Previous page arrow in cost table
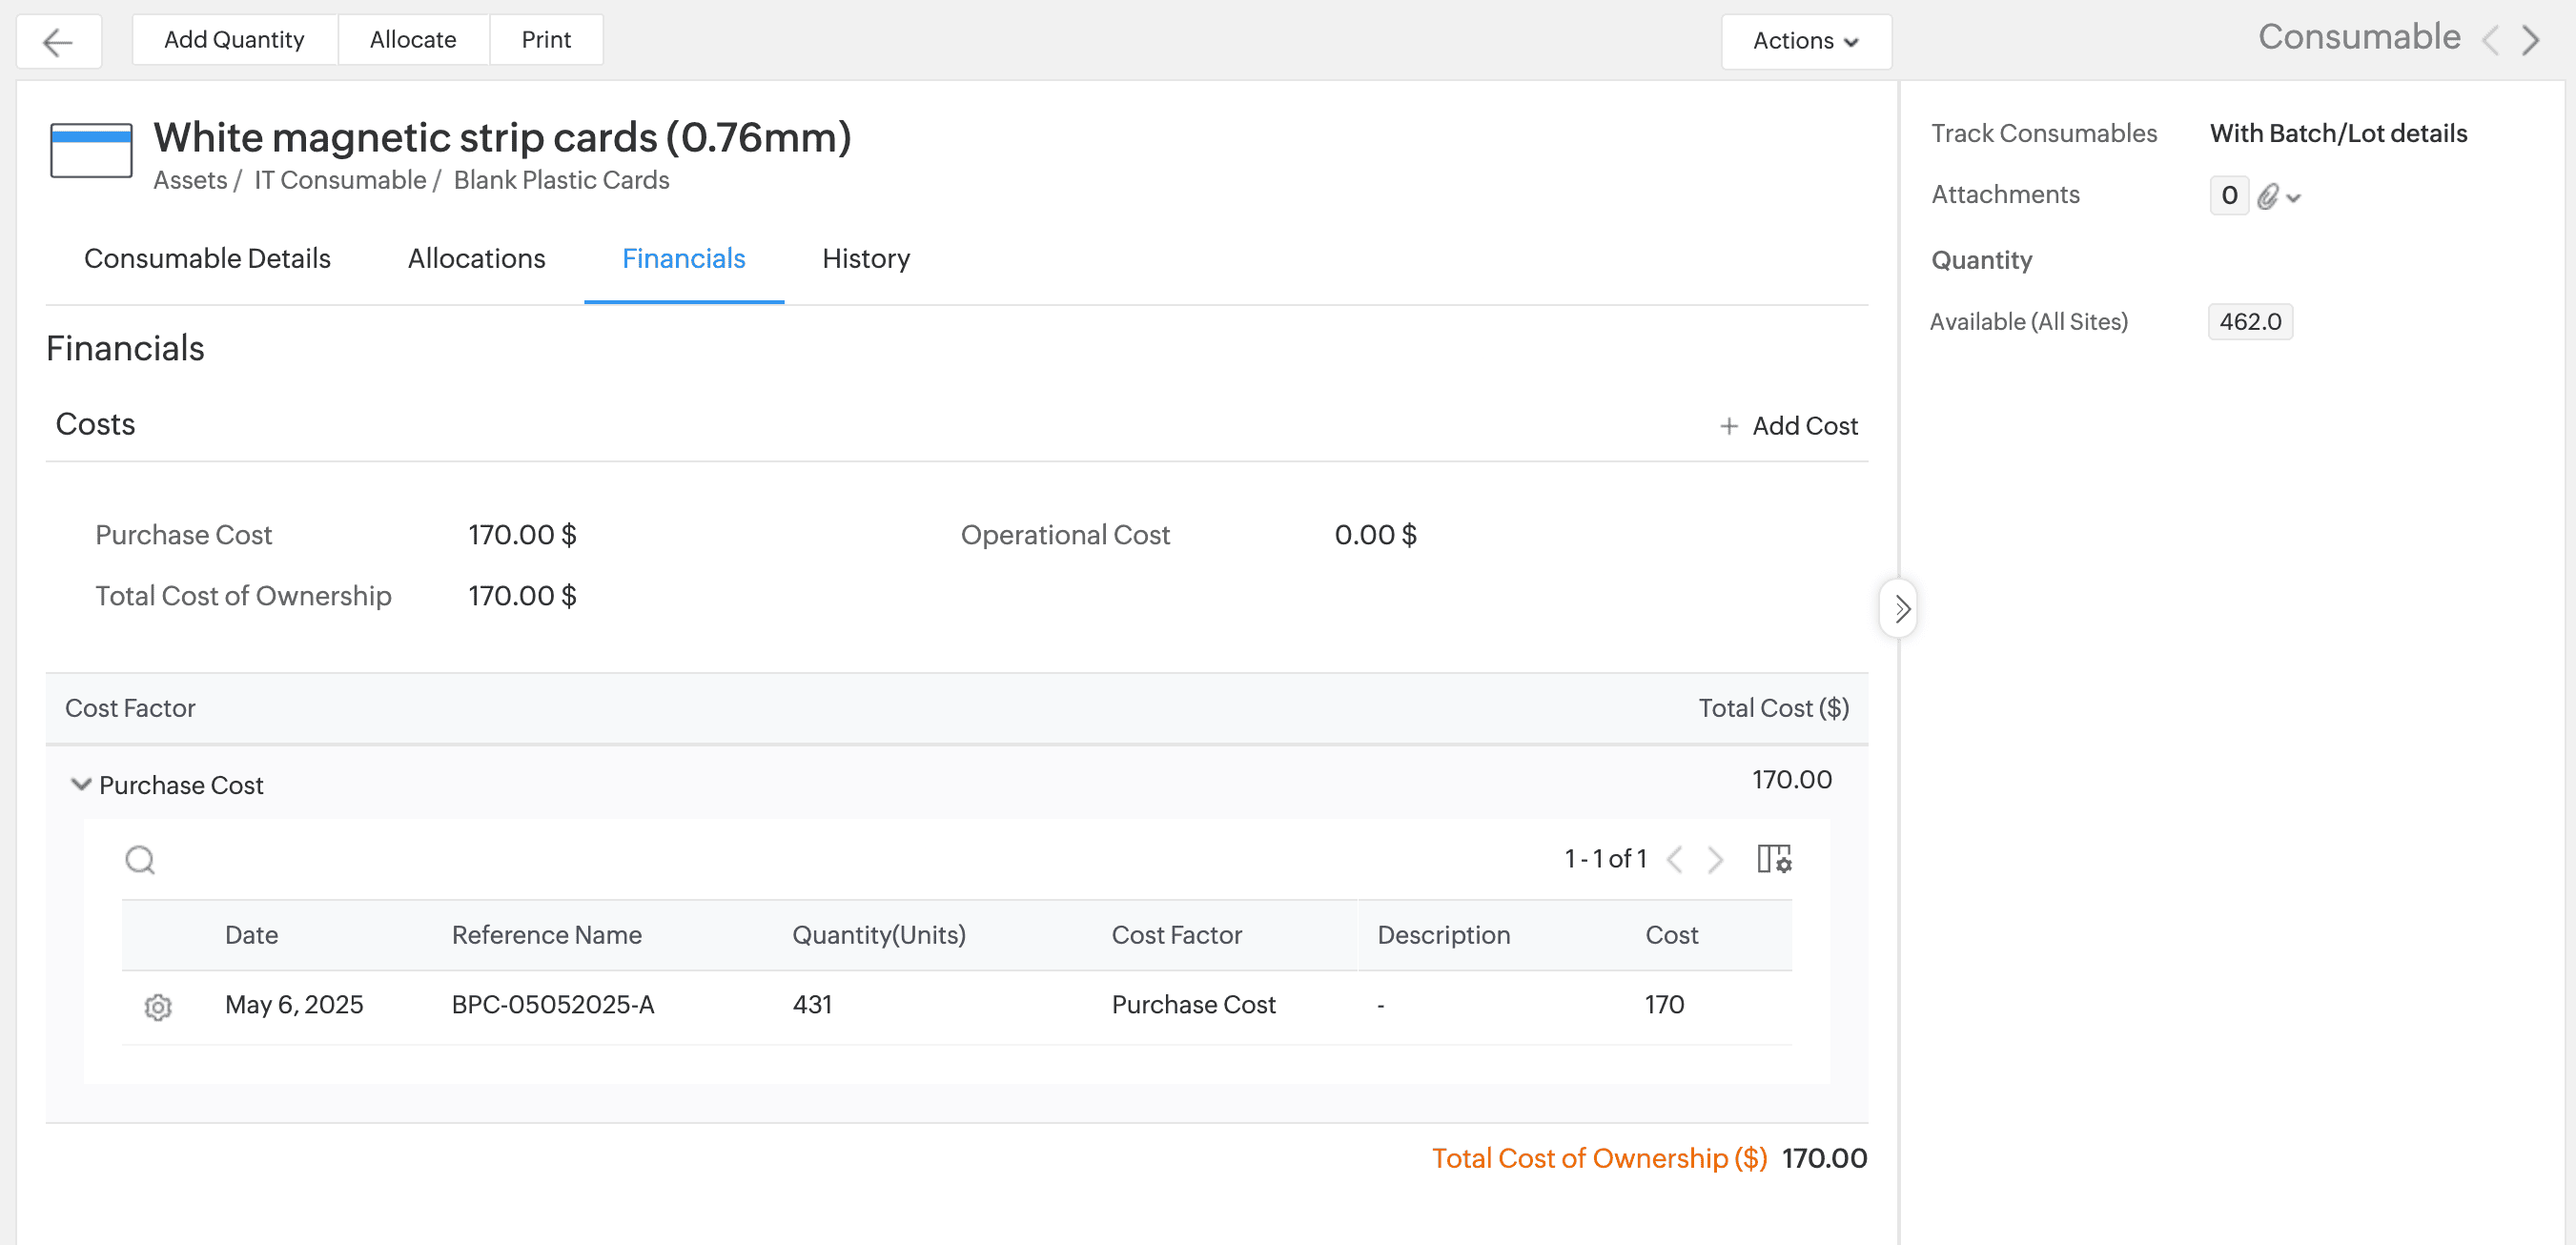 coord(1675,859)
